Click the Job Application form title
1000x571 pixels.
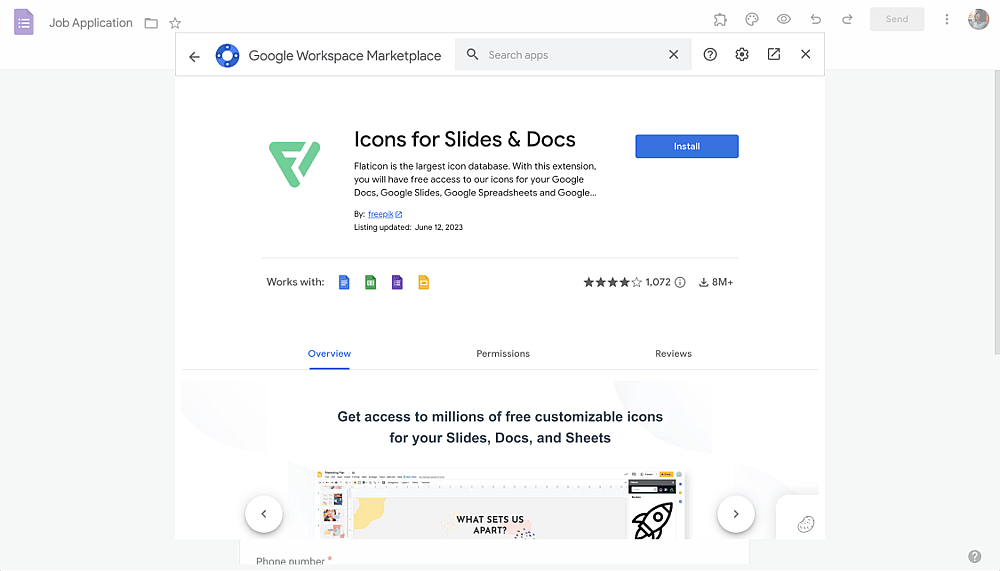(91, 23)
